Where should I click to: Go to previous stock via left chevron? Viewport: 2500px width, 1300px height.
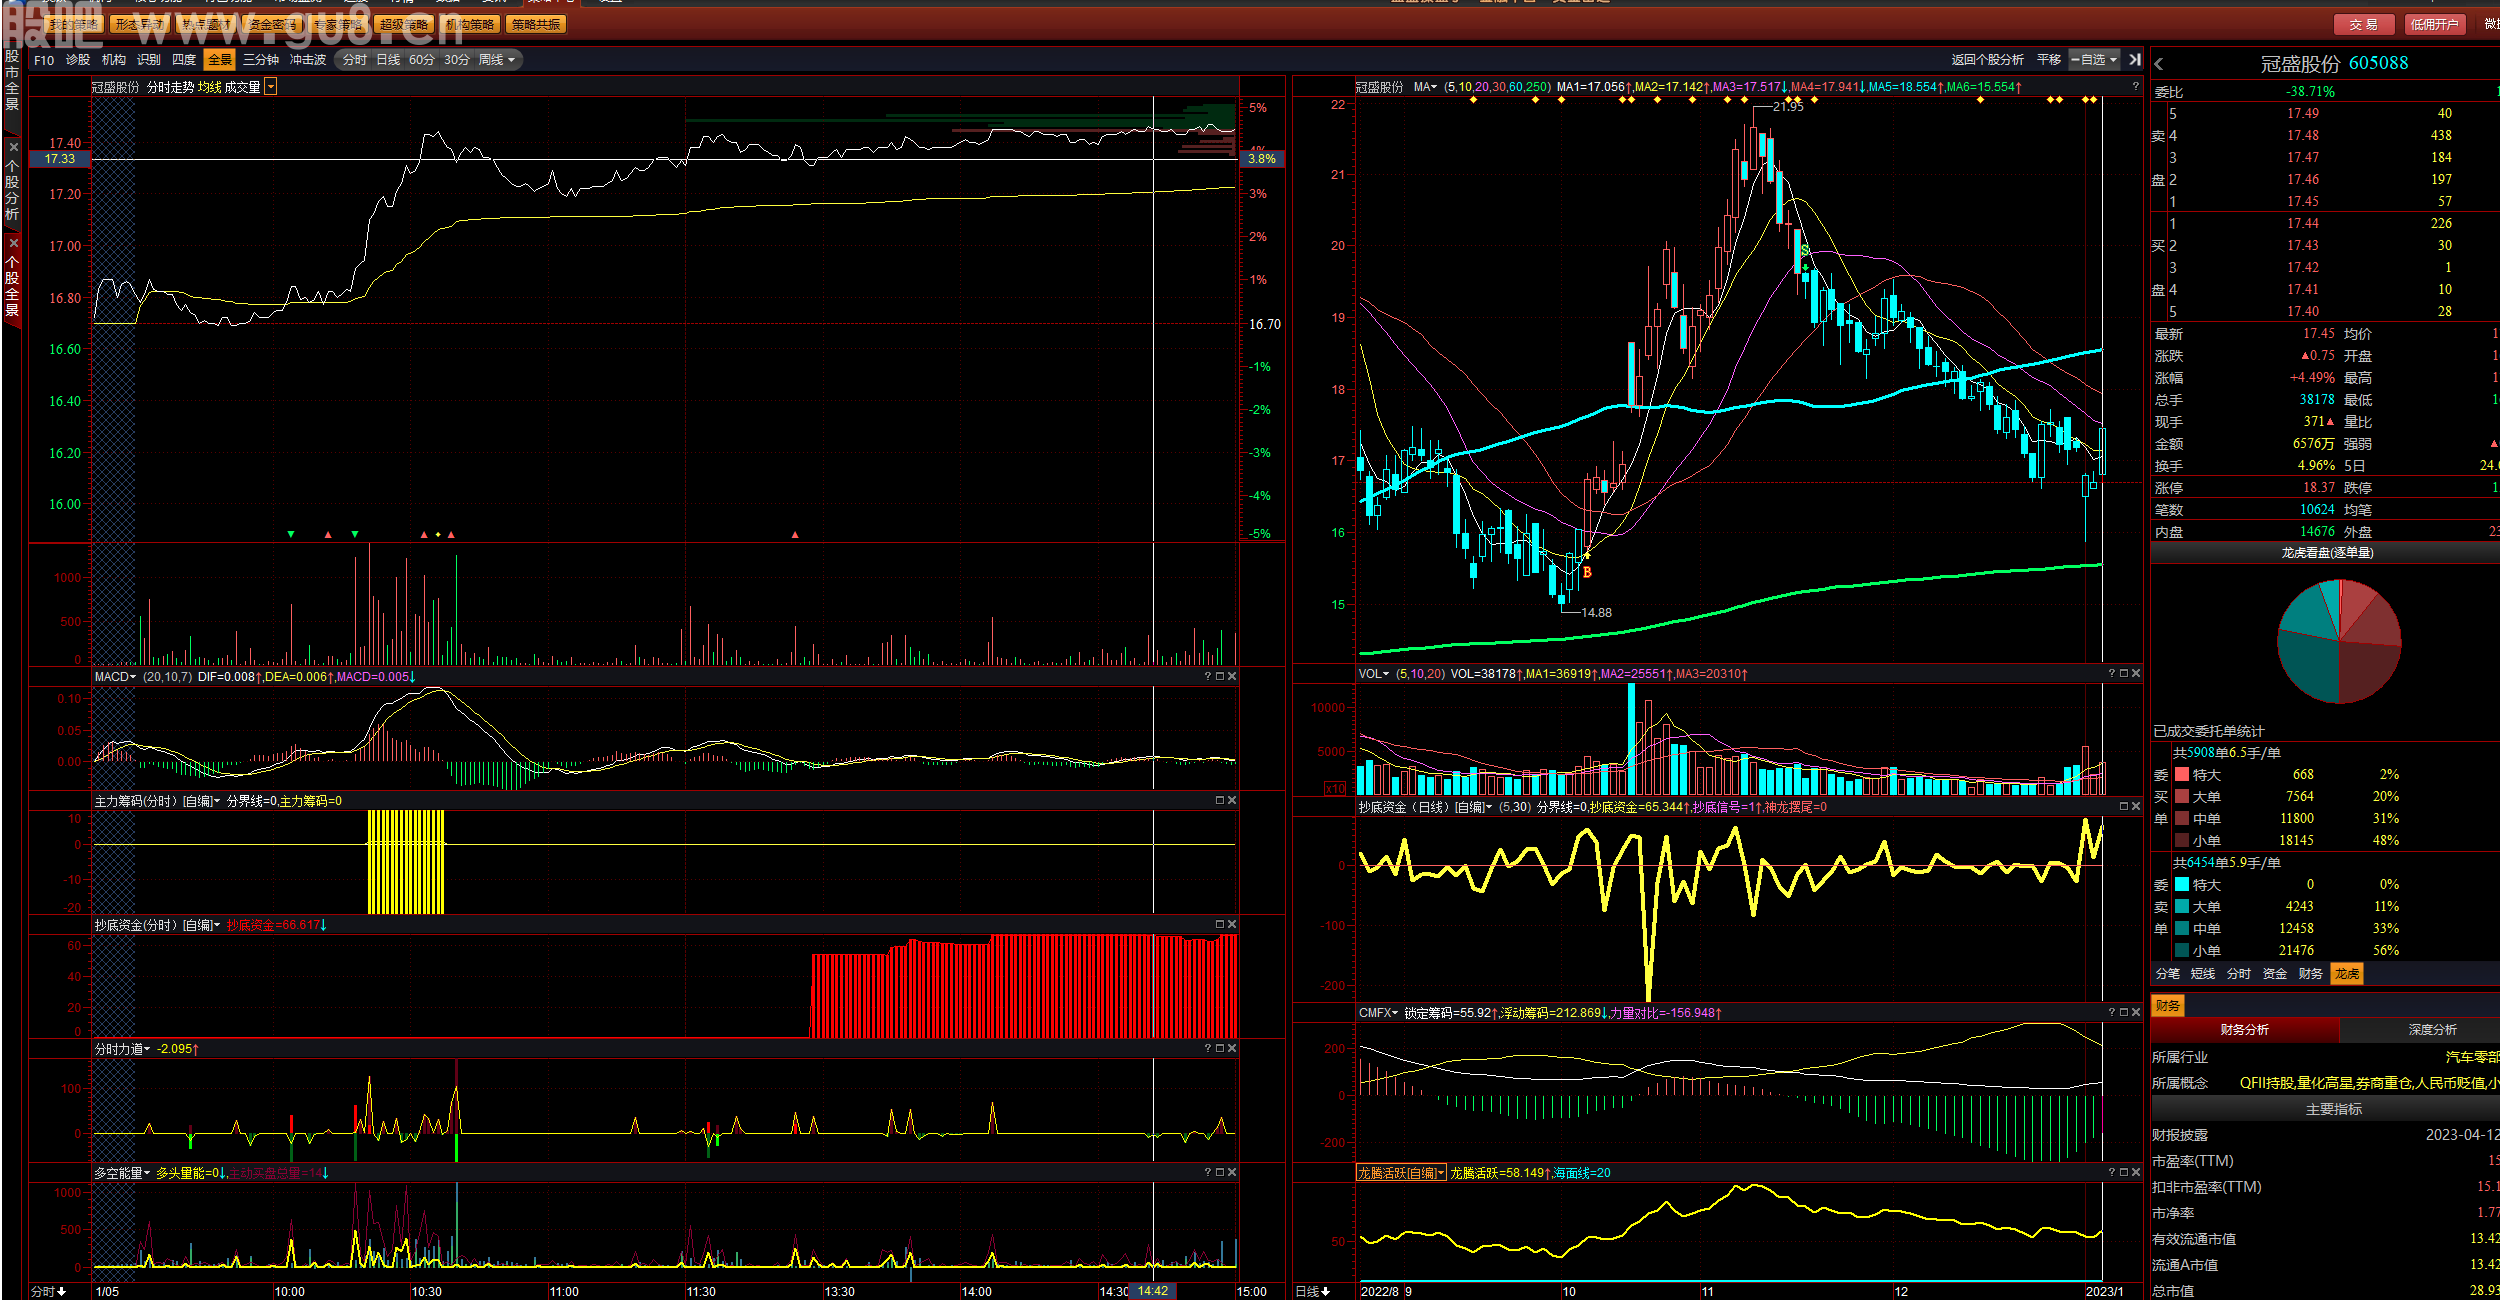pos(2159,64)
